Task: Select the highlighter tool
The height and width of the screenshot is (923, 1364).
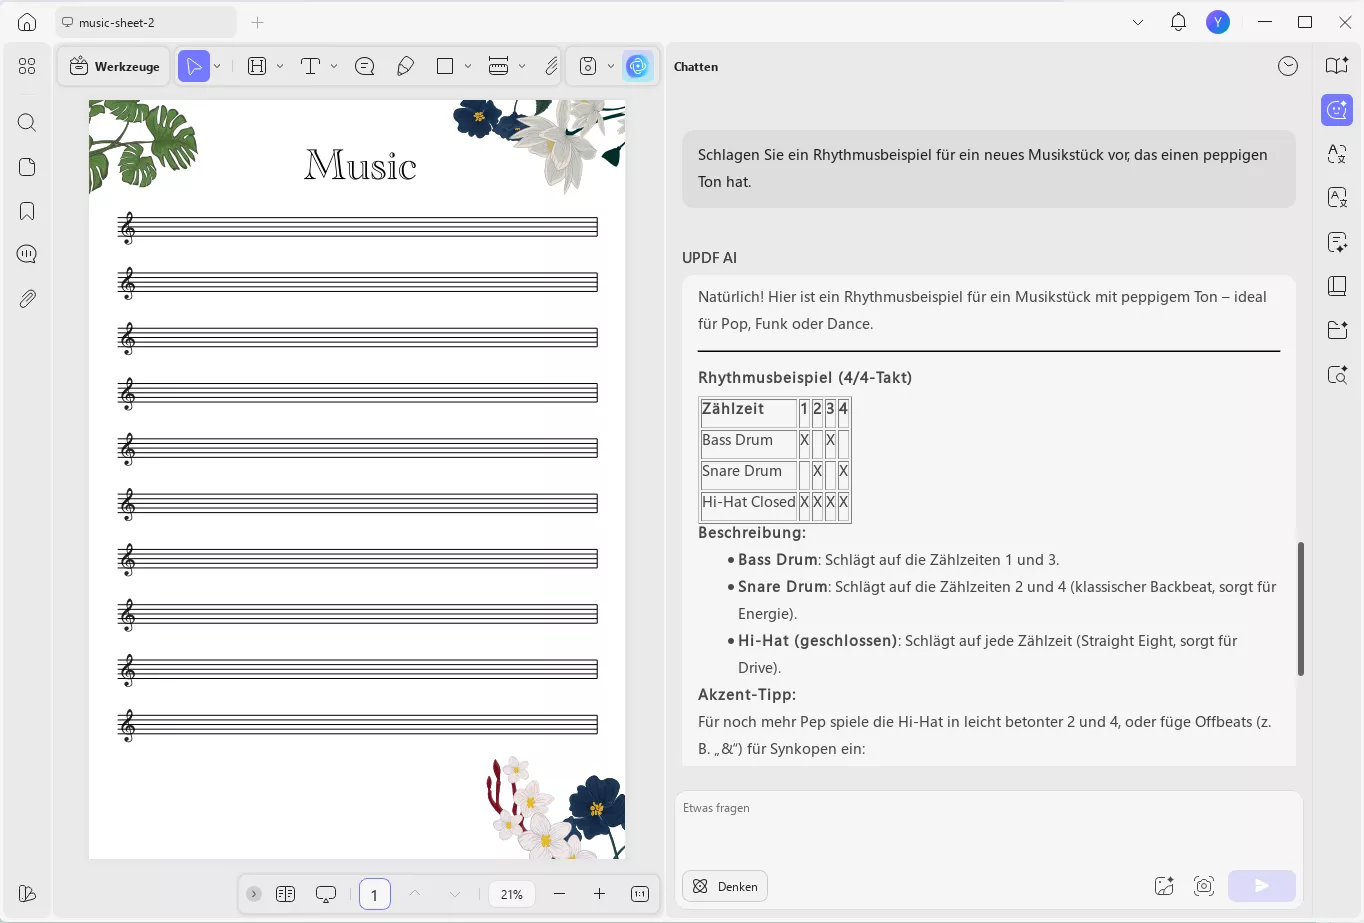Action: [x=257, y=66]
